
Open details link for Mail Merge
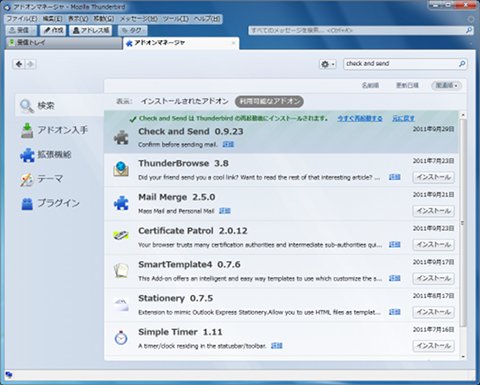pyautogui.click(x=225, y=211)
